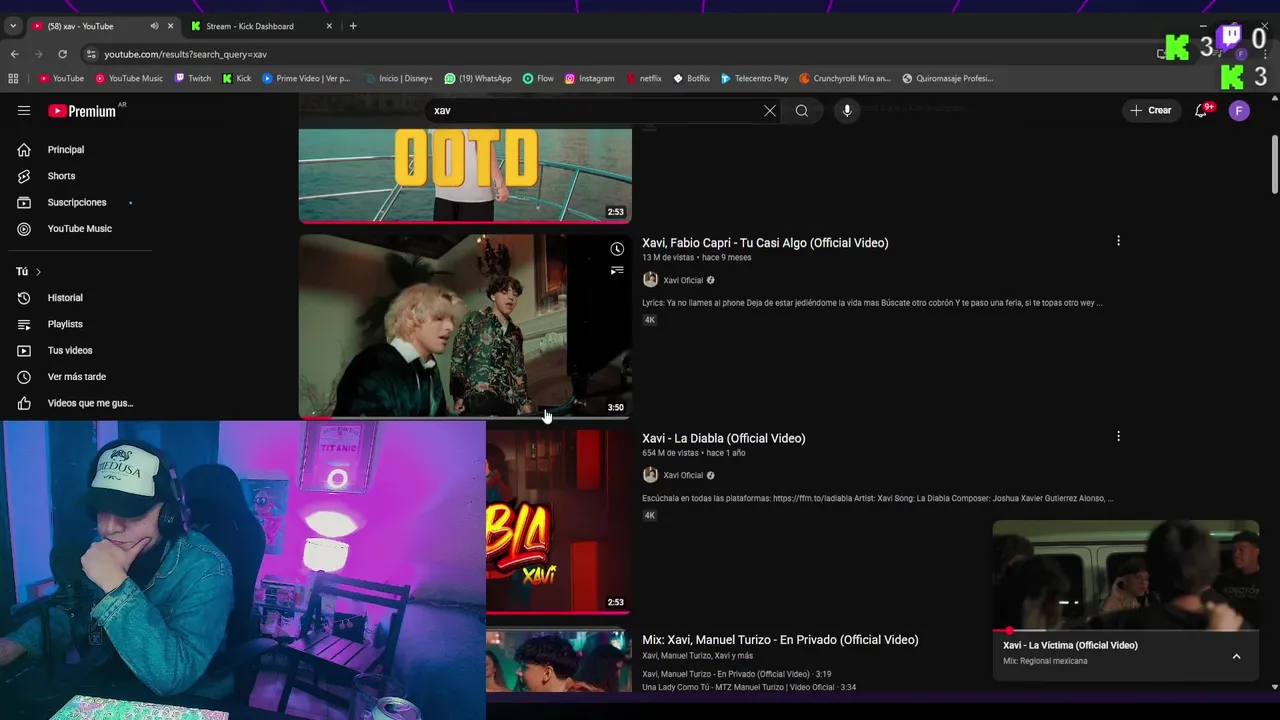
Task: View site information icon in address bar
Action: coord(91,54)
